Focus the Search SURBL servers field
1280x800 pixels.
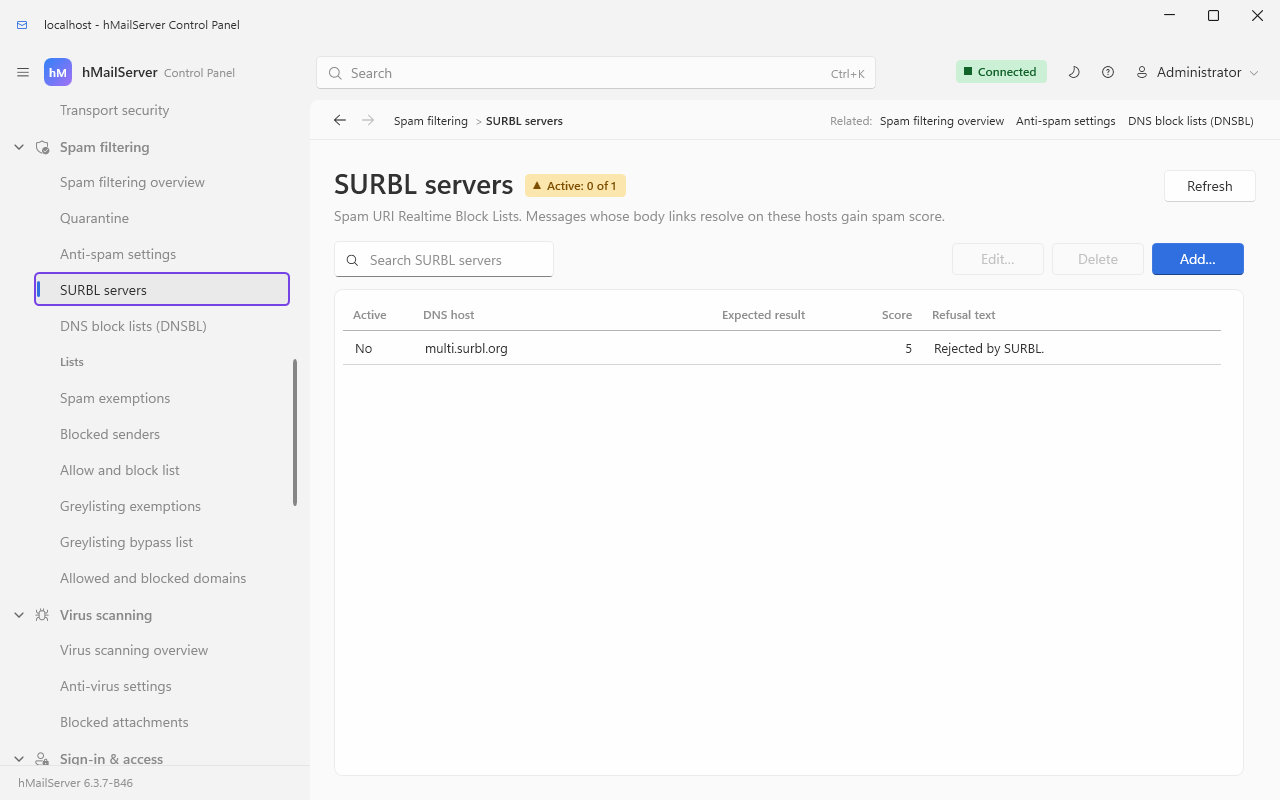pos(444,260)
